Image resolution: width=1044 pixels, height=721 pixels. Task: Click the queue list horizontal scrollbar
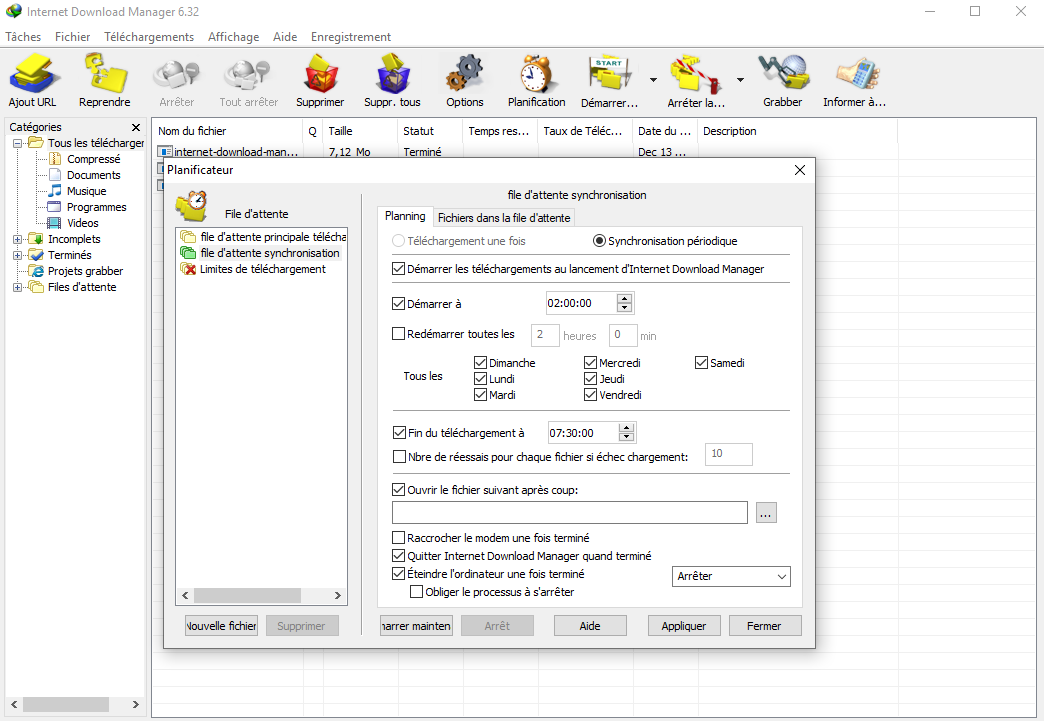coord(262,595)
